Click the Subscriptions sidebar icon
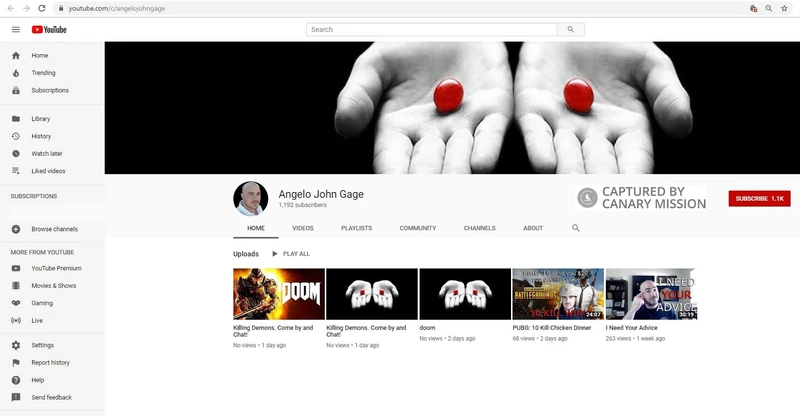The height and width of the screenshot is (416, 800). click(16, 90)
